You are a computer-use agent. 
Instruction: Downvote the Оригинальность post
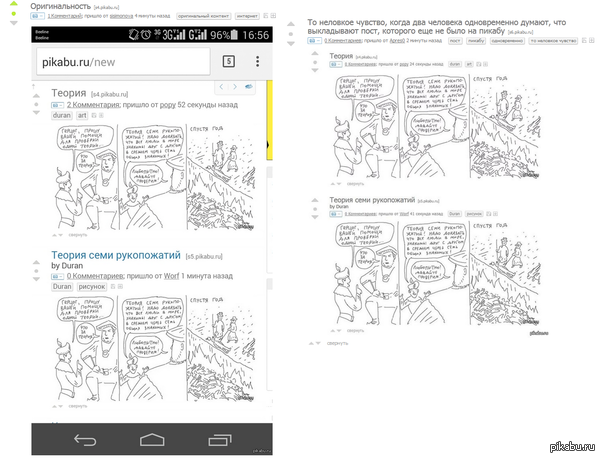tap(13, 23)
